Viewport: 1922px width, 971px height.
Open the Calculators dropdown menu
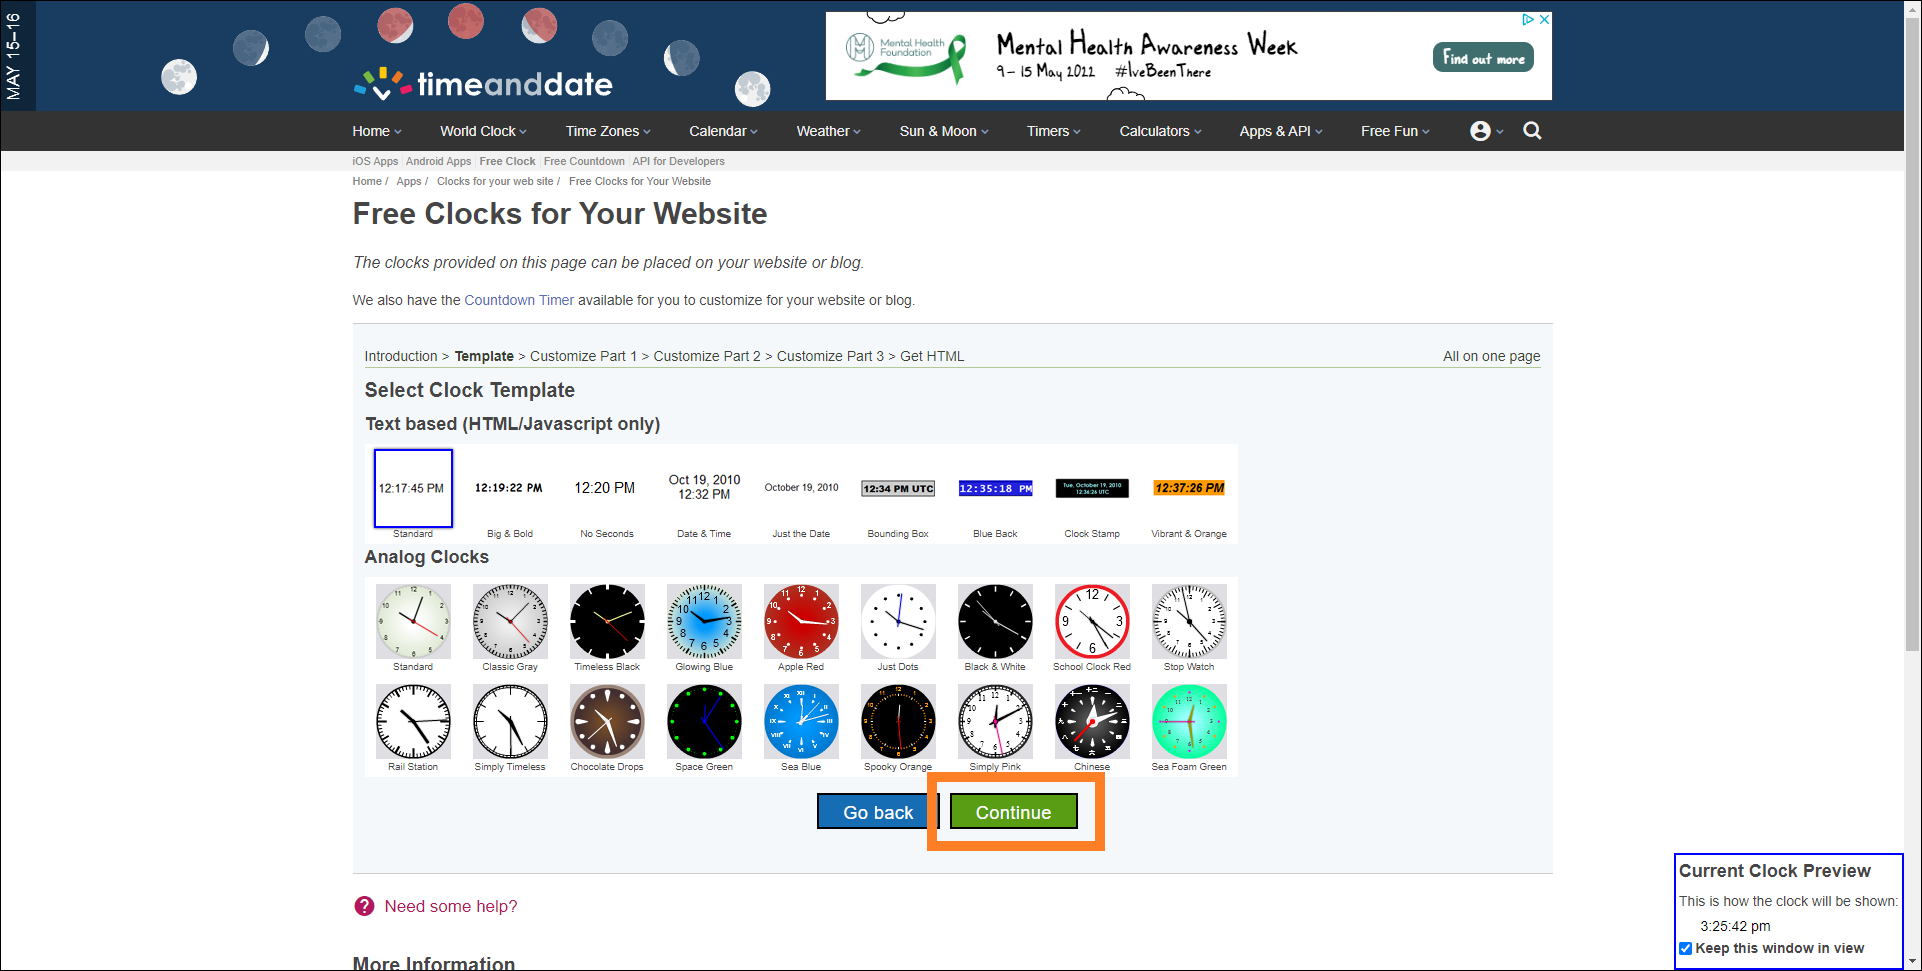[1160, 131]
